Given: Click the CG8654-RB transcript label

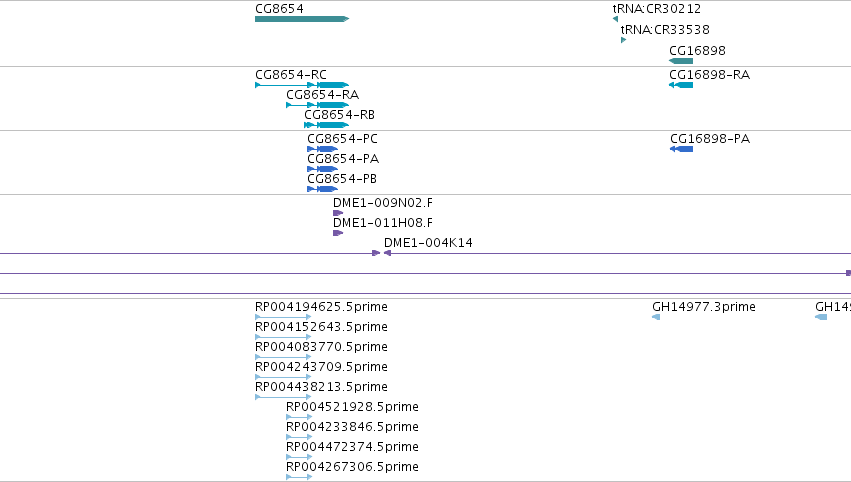Looking at the screenshot, I should 339,115.
